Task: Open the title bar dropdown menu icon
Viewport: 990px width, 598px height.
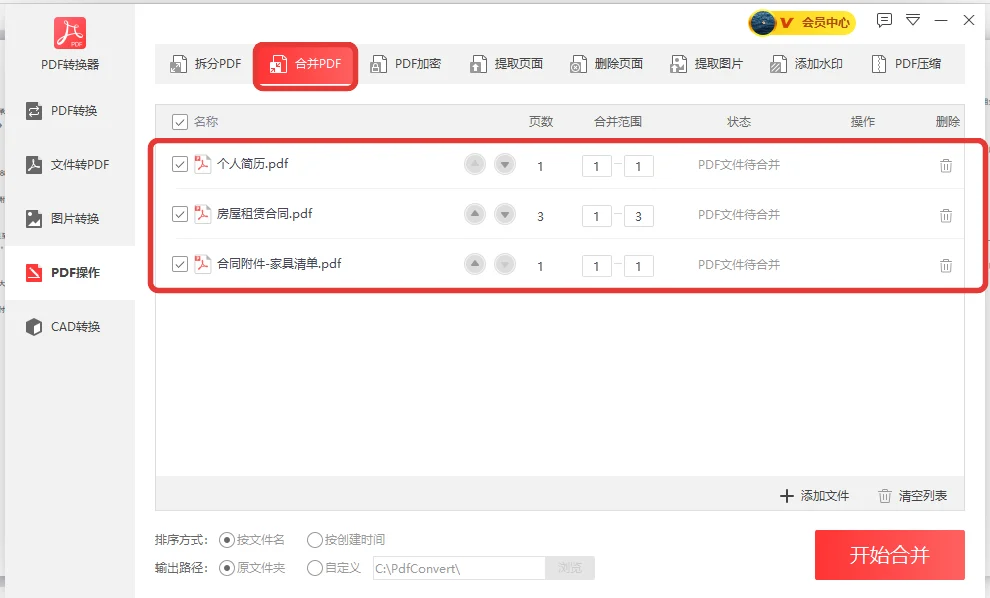Action: coord(913,20)
